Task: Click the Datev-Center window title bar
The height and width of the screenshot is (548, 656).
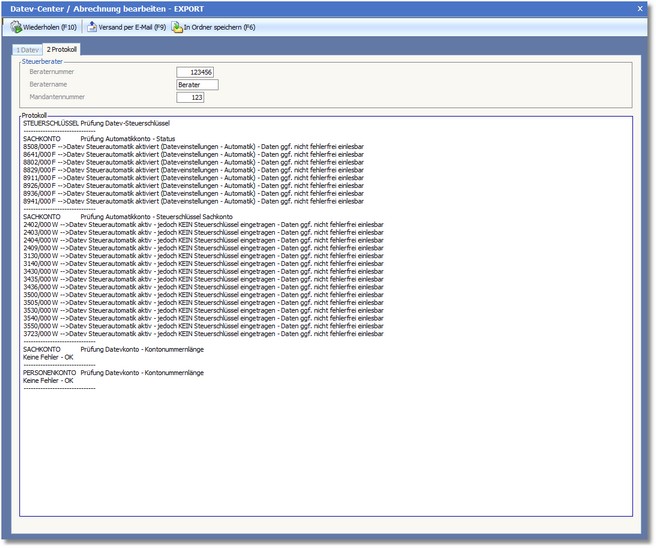Action: (300, 7)
